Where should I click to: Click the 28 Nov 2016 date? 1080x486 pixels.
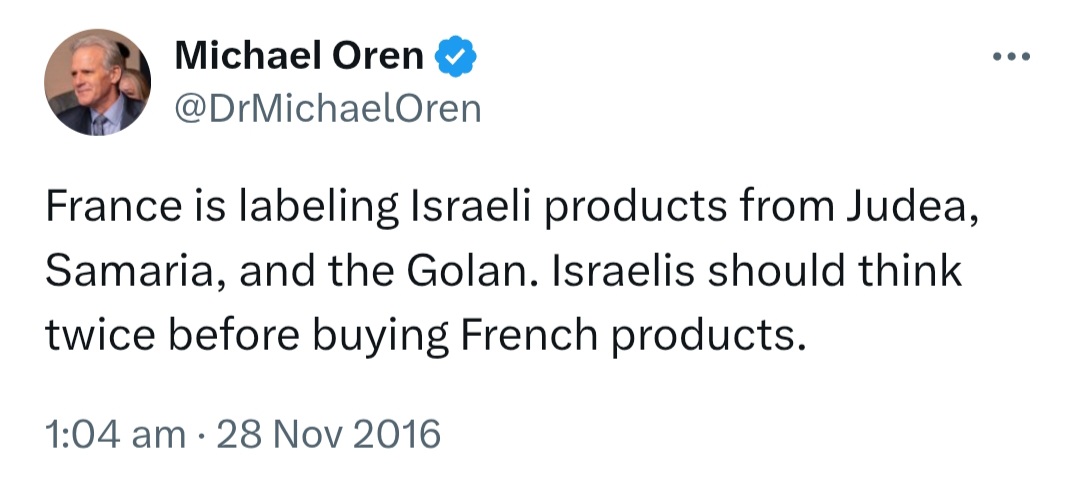(x=329, y=435)
